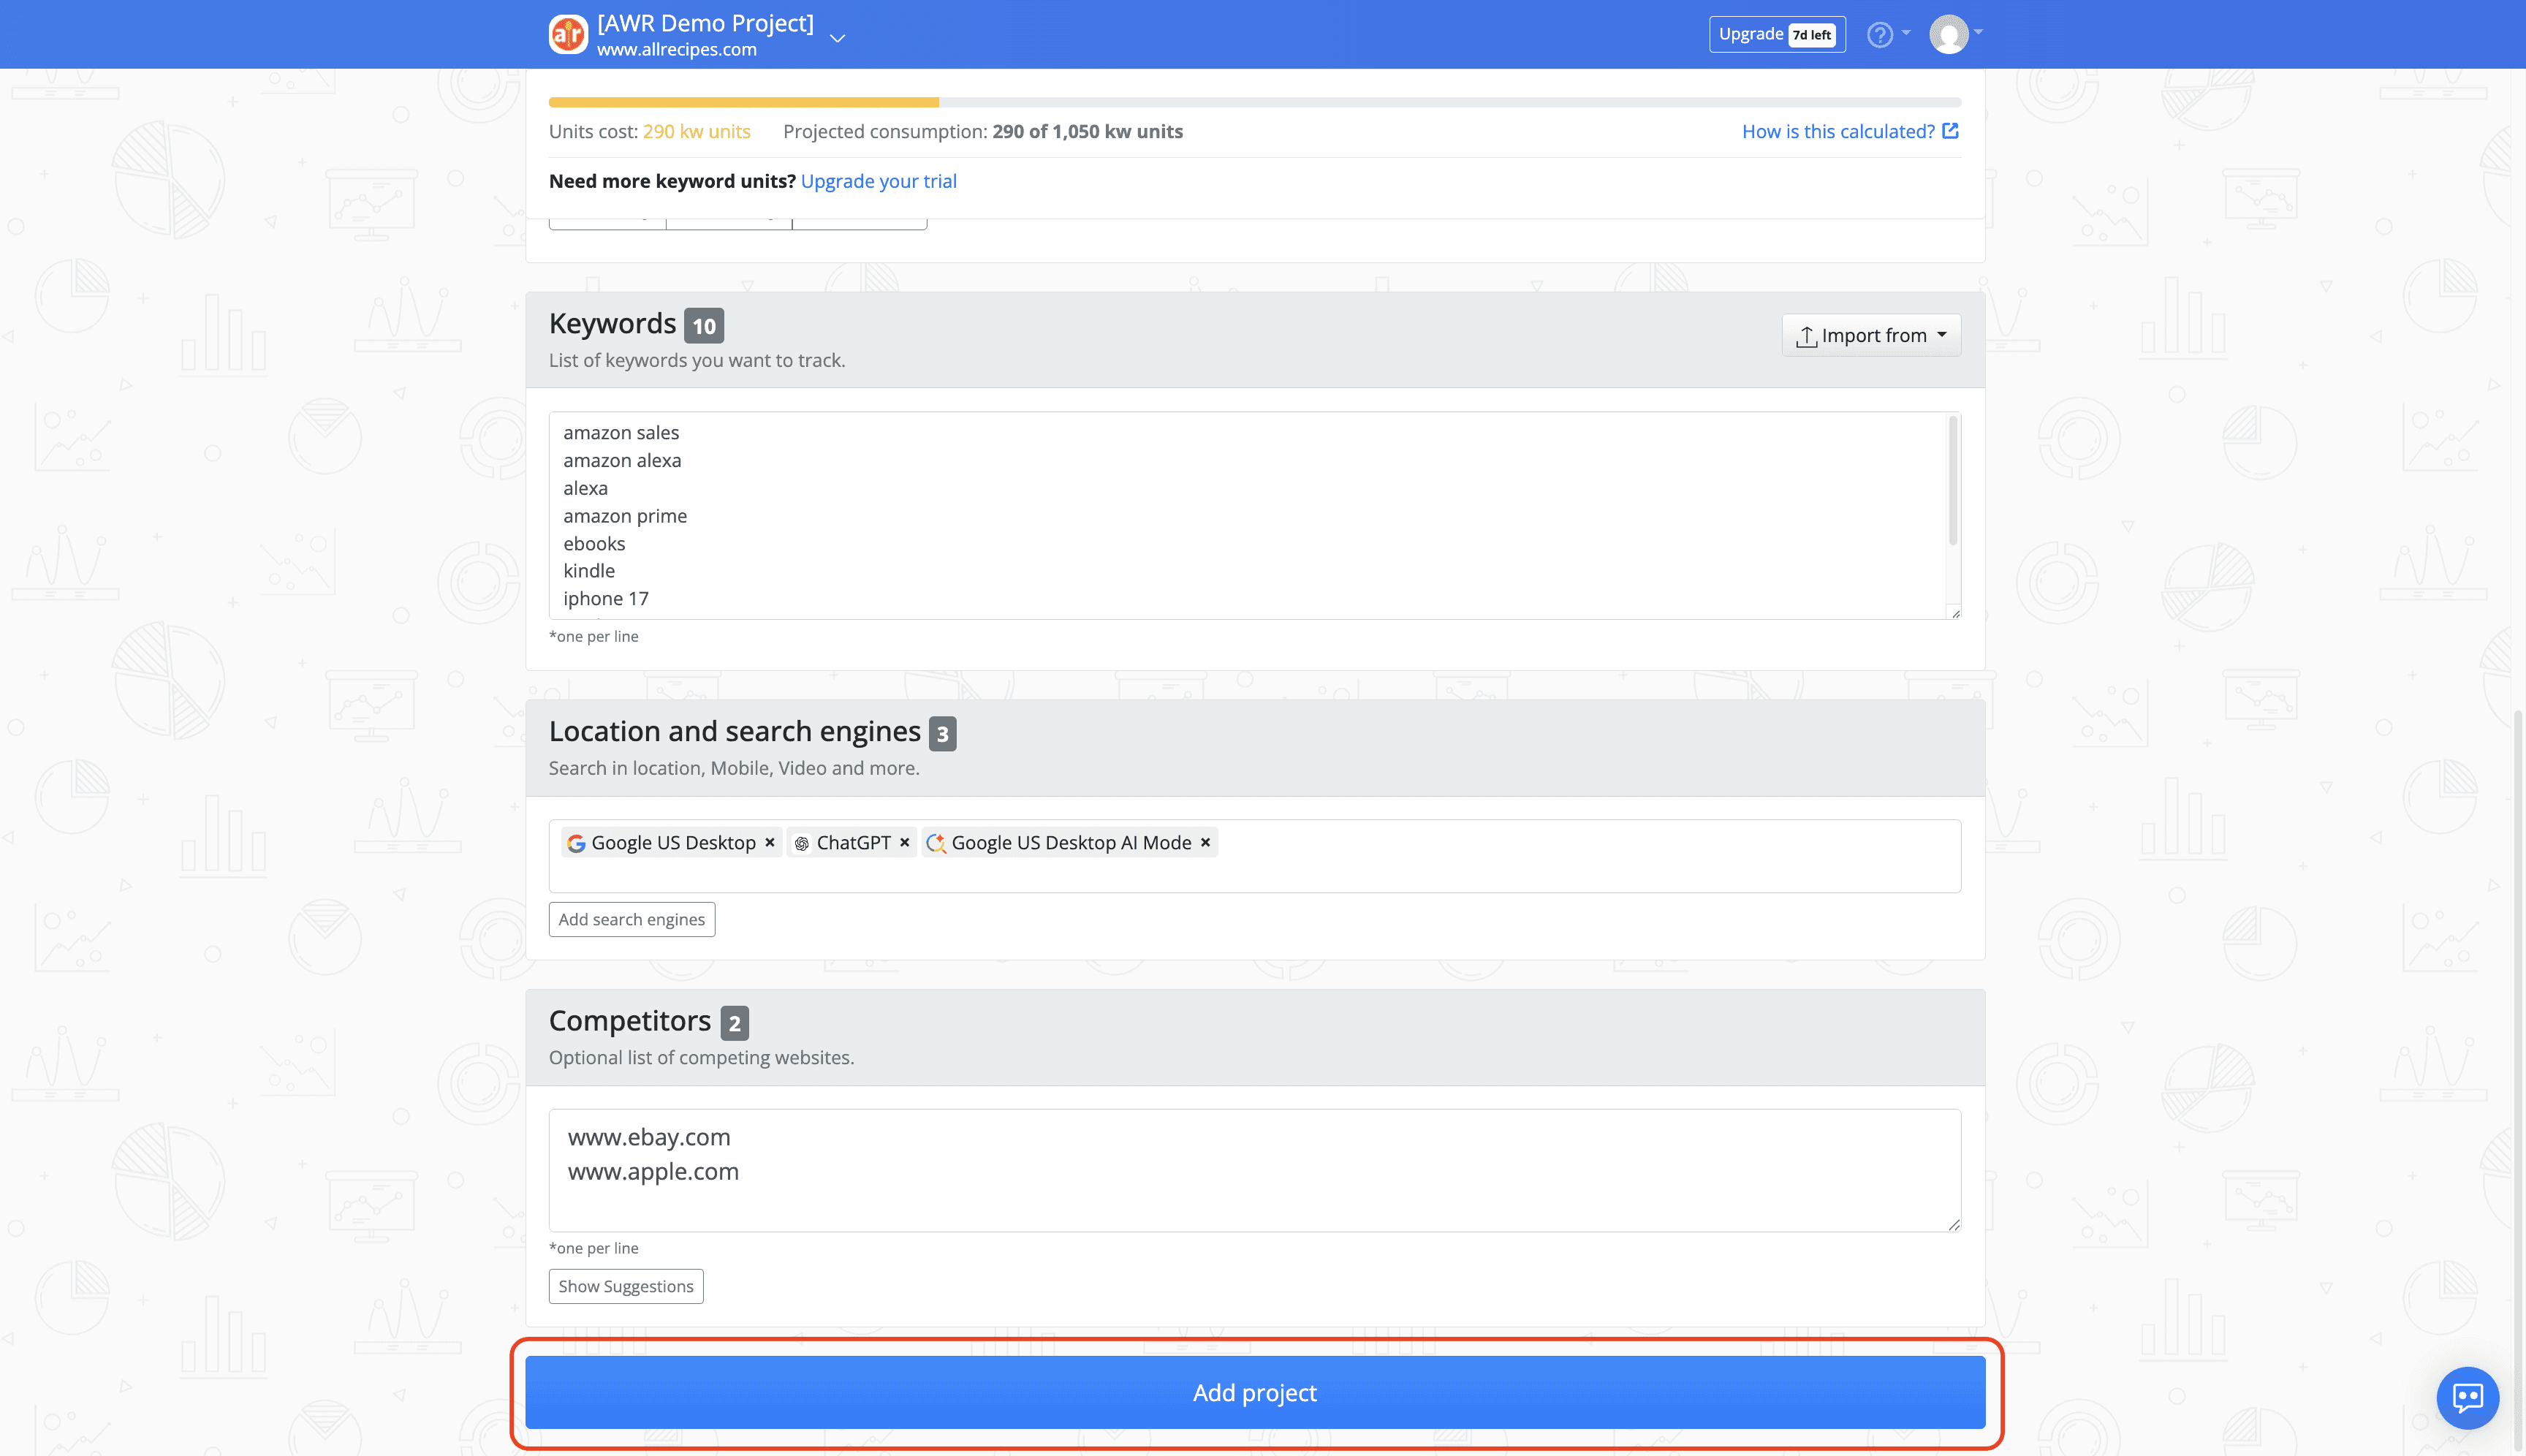The width and height of the screenshot is (2526, 1456).
Task: Click inside the competitors text area
Action: [x=1254, y=1170]
